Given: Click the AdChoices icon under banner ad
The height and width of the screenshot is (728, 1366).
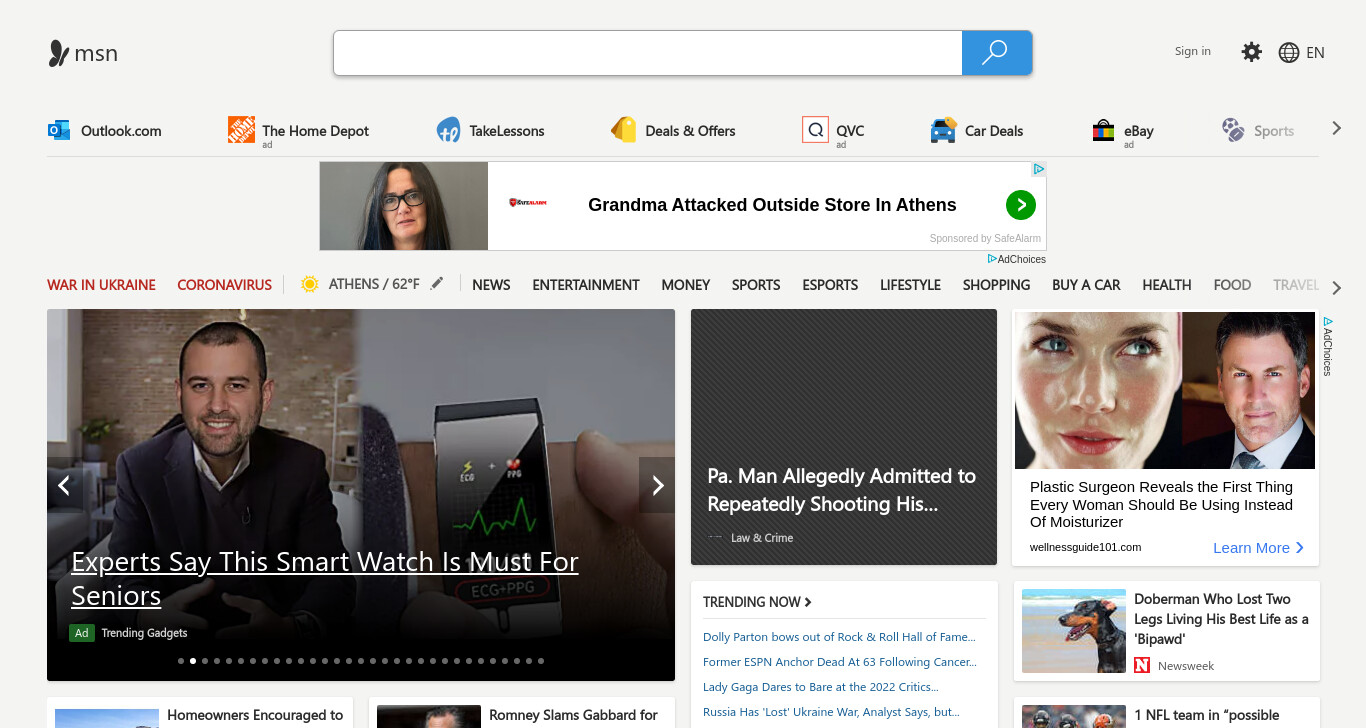Looking at the screenshot, I should pos(992,259).
